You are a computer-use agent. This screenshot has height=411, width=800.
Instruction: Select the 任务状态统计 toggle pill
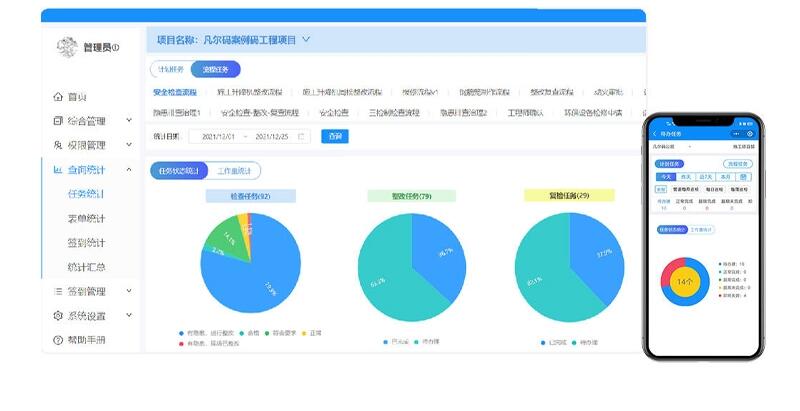click(178, 171)
